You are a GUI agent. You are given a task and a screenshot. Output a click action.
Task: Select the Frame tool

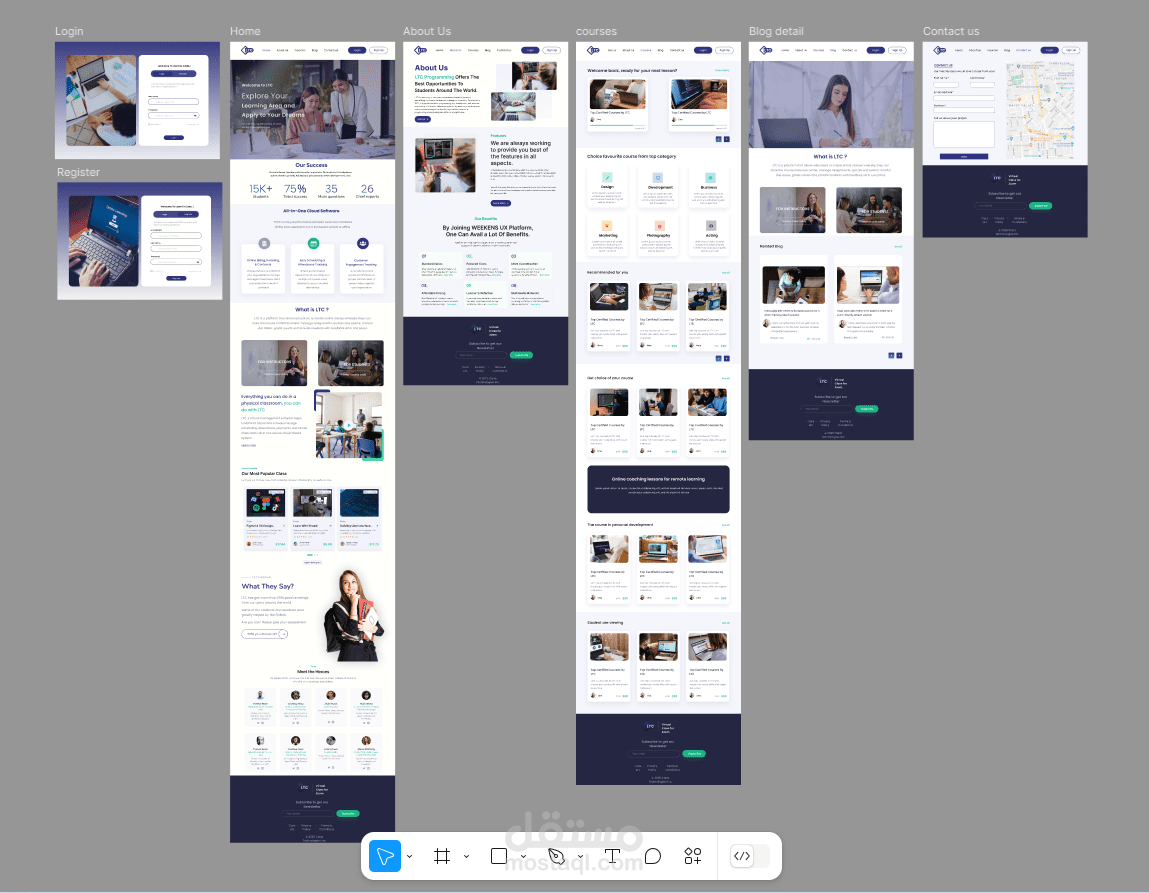[442, 856]
